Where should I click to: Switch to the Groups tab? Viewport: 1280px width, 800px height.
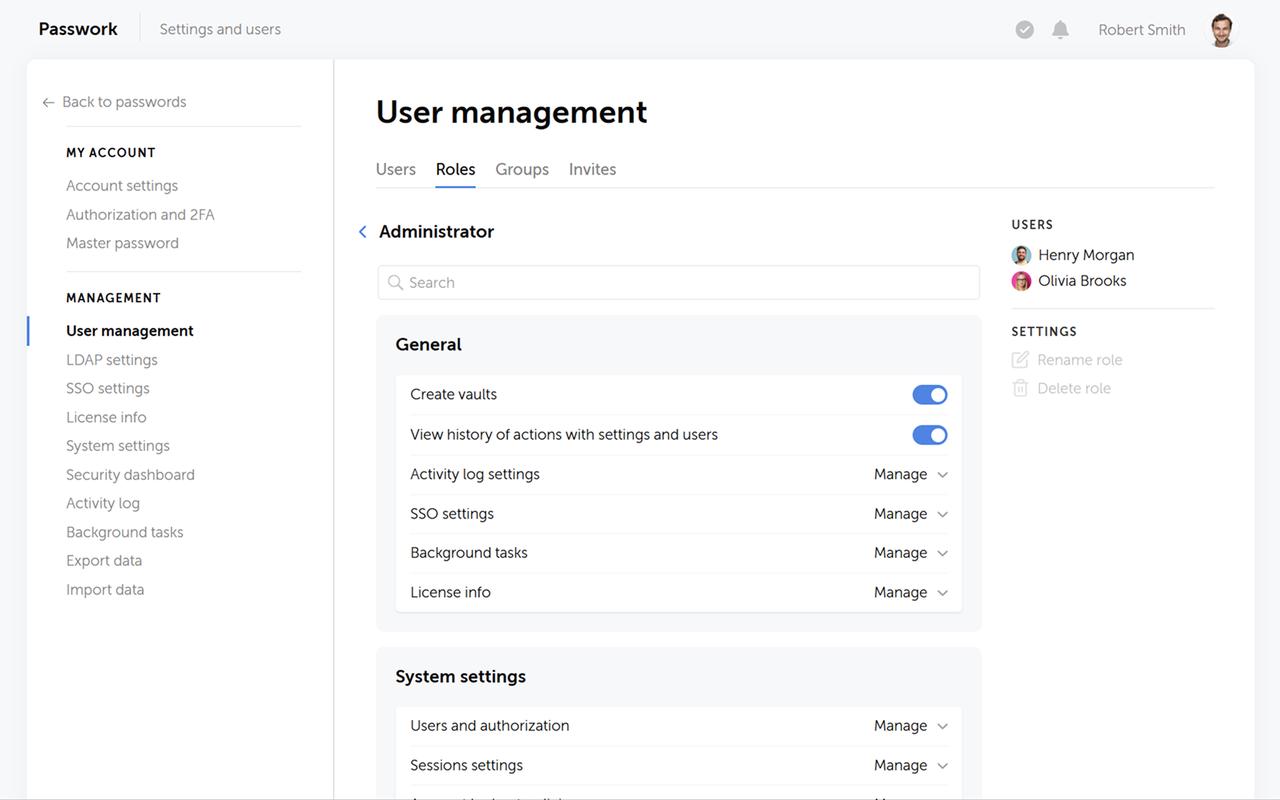pyautogui.click(x=522, y=169)
